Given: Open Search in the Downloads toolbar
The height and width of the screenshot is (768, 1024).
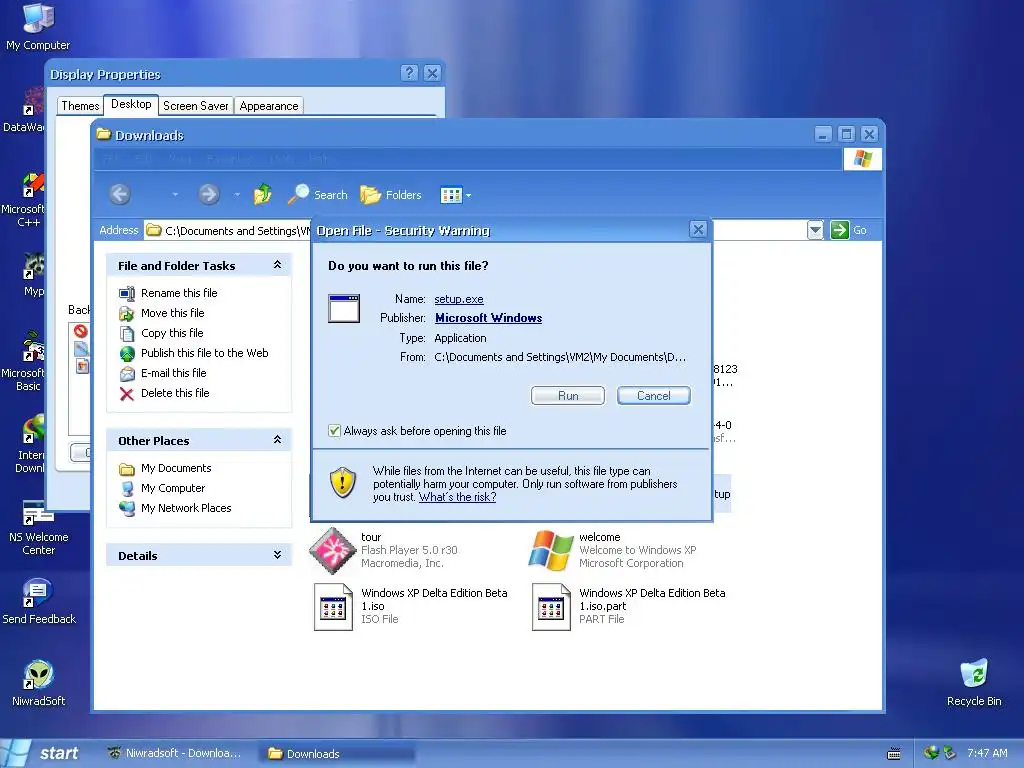Looking at the screenshot, I should point(317,195).
